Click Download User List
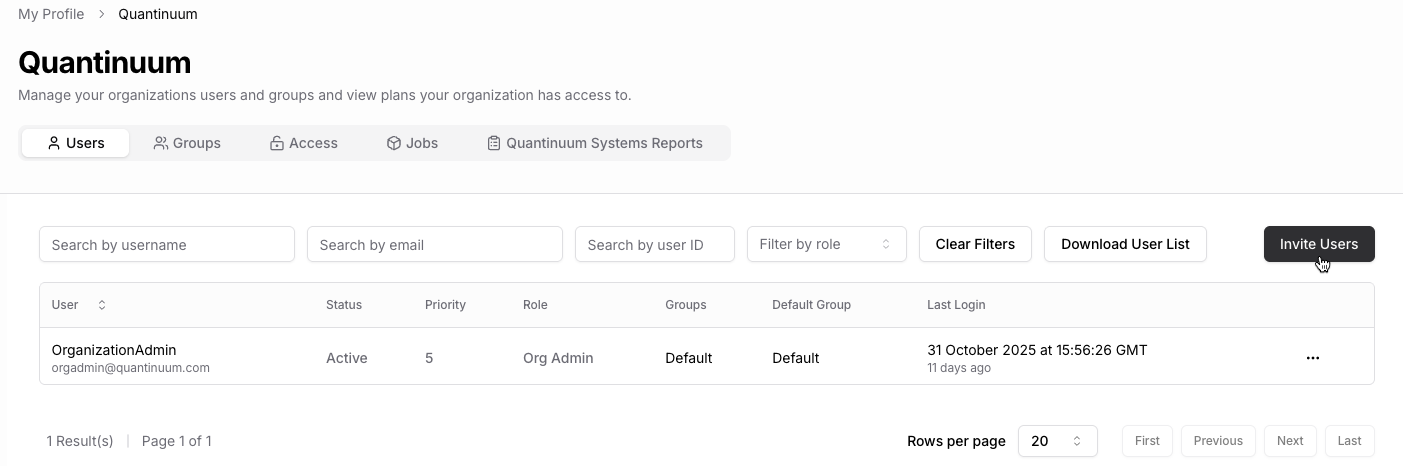 tap(1125, 244)
